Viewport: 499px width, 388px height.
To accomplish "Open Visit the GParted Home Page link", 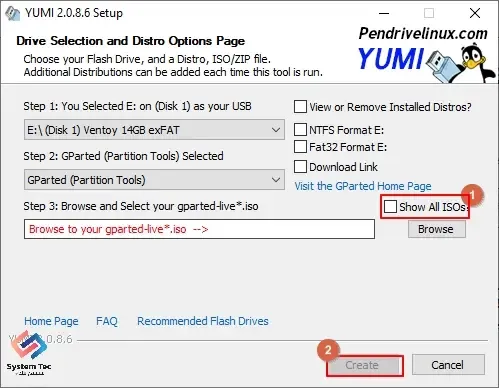I will [x=363, y=186].
